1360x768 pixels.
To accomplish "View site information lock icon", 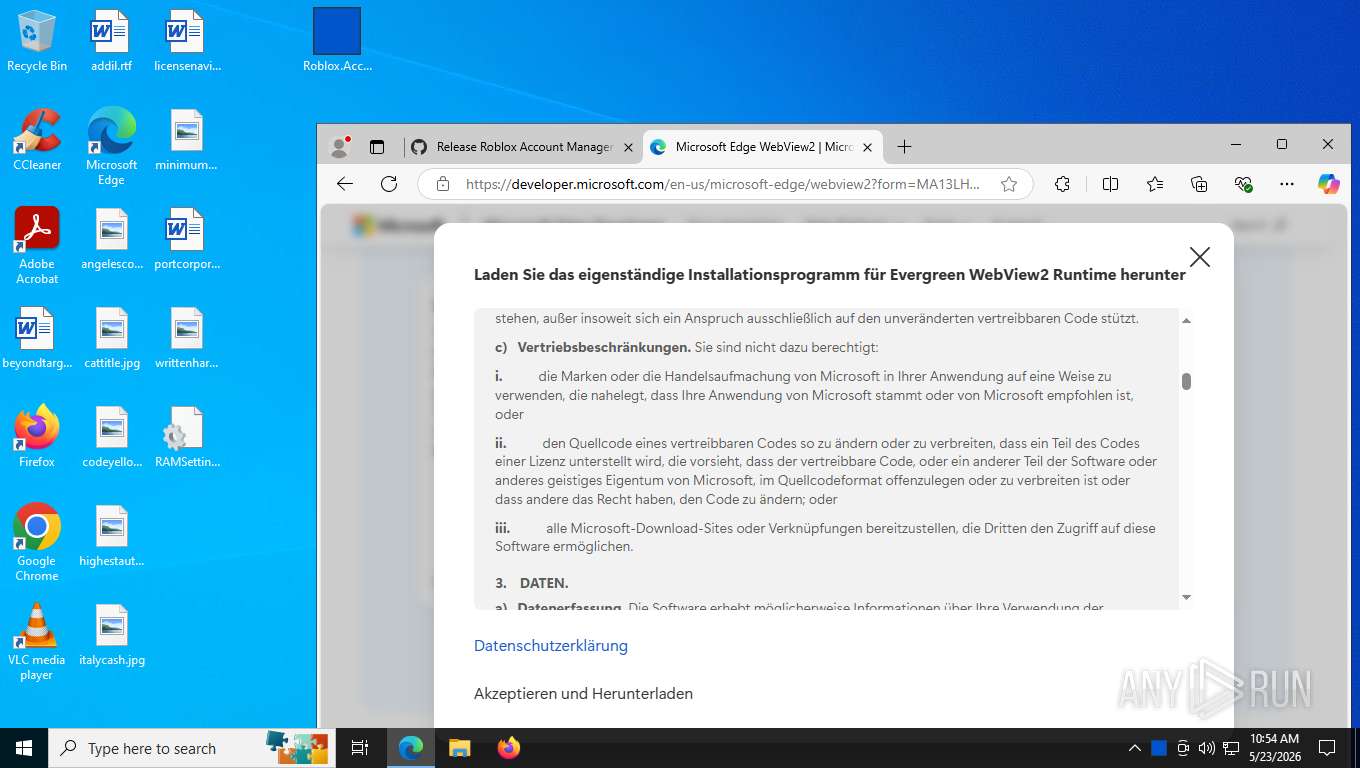I will pos(442,184).
